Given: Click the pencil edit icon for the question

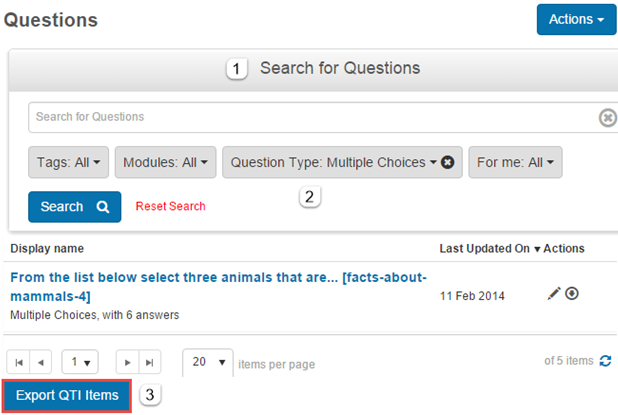Looking at the screenshot, I should tap(555, 294).
